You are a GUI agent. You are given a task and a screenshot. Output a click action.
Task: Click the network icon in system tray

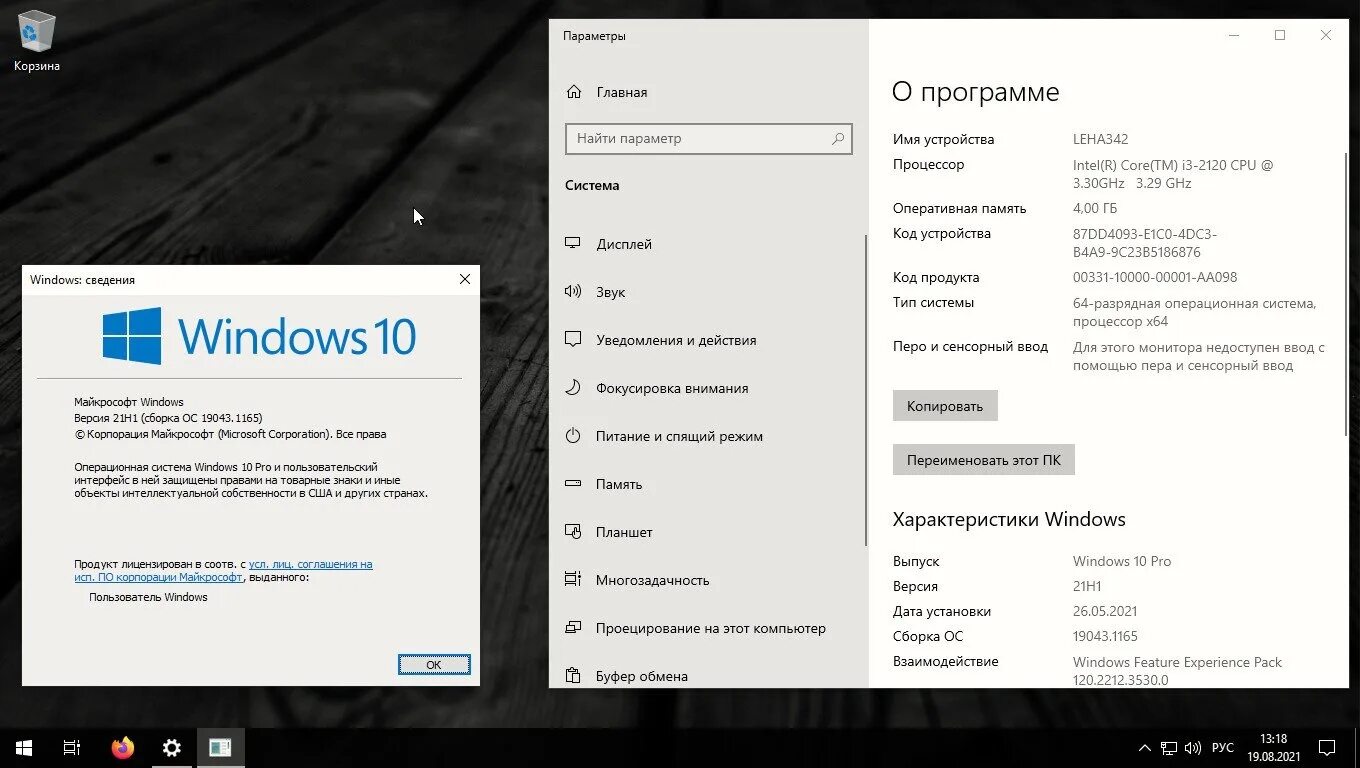point(1169,748)
